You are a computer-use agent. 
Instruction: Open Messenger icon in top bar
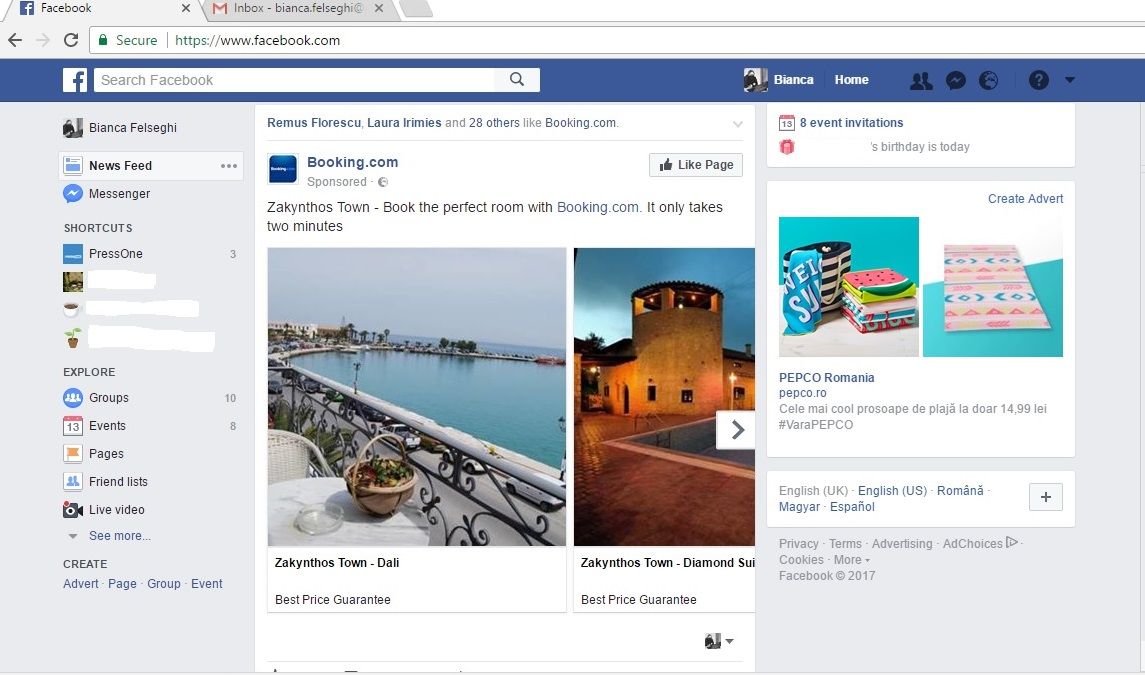click(955, 80)
